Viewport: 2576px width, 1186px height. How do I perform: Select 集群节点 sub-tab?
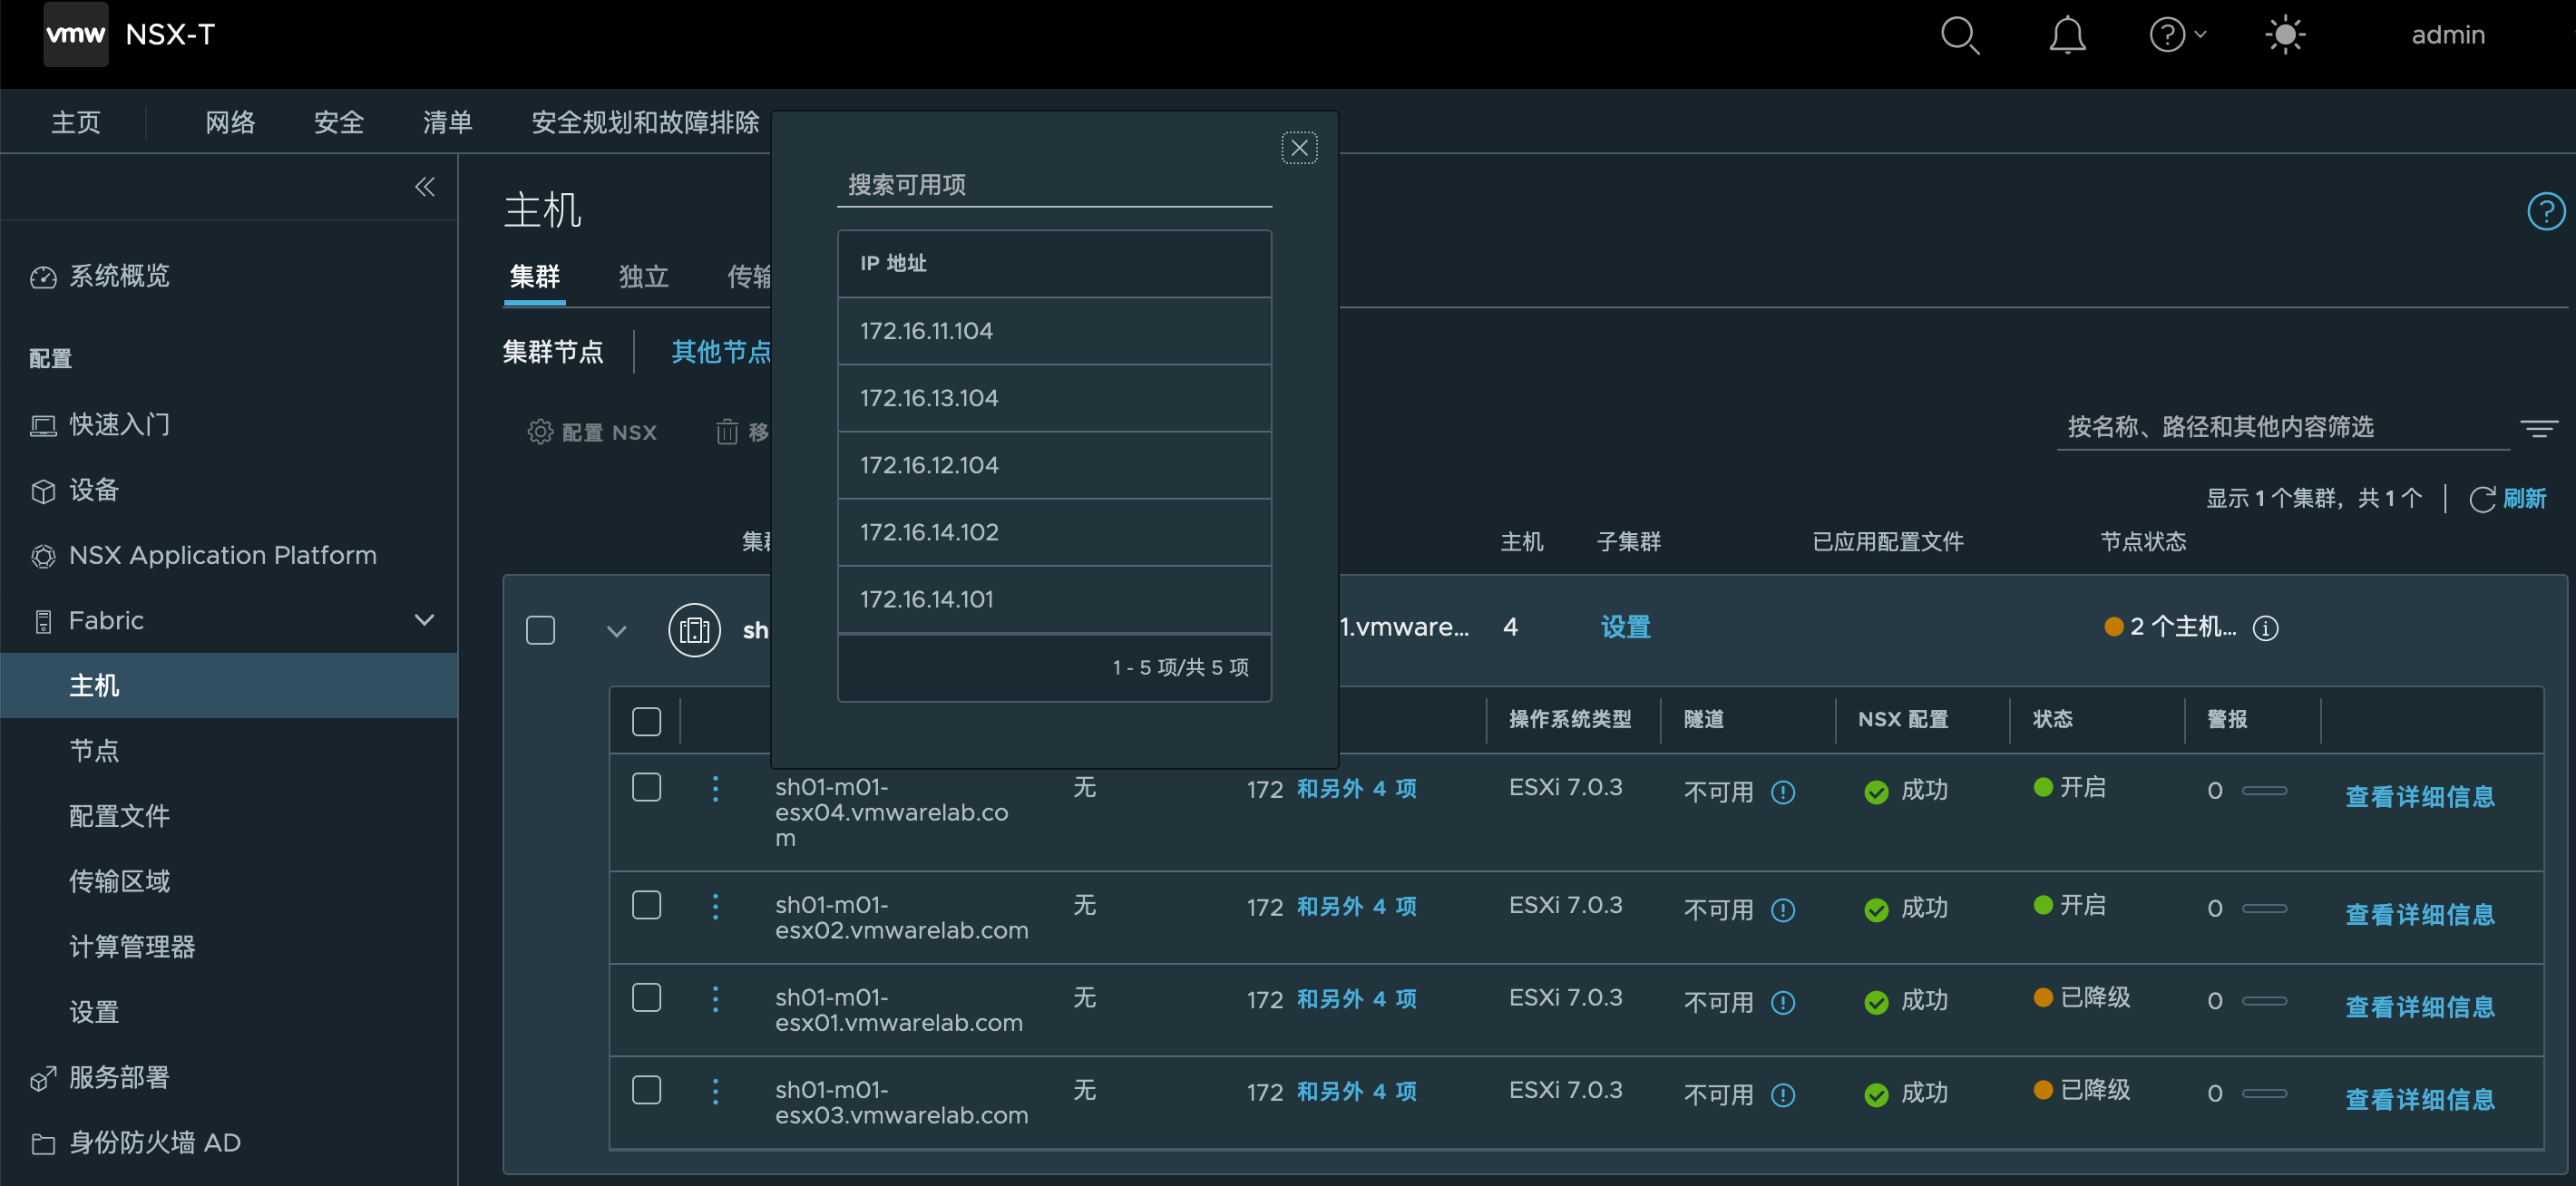coord(553,351)
